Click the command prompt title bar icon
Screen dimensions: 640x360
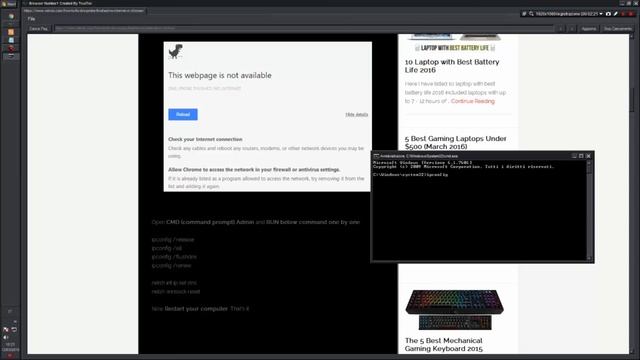pyautogui.click(x=376, y=156)
